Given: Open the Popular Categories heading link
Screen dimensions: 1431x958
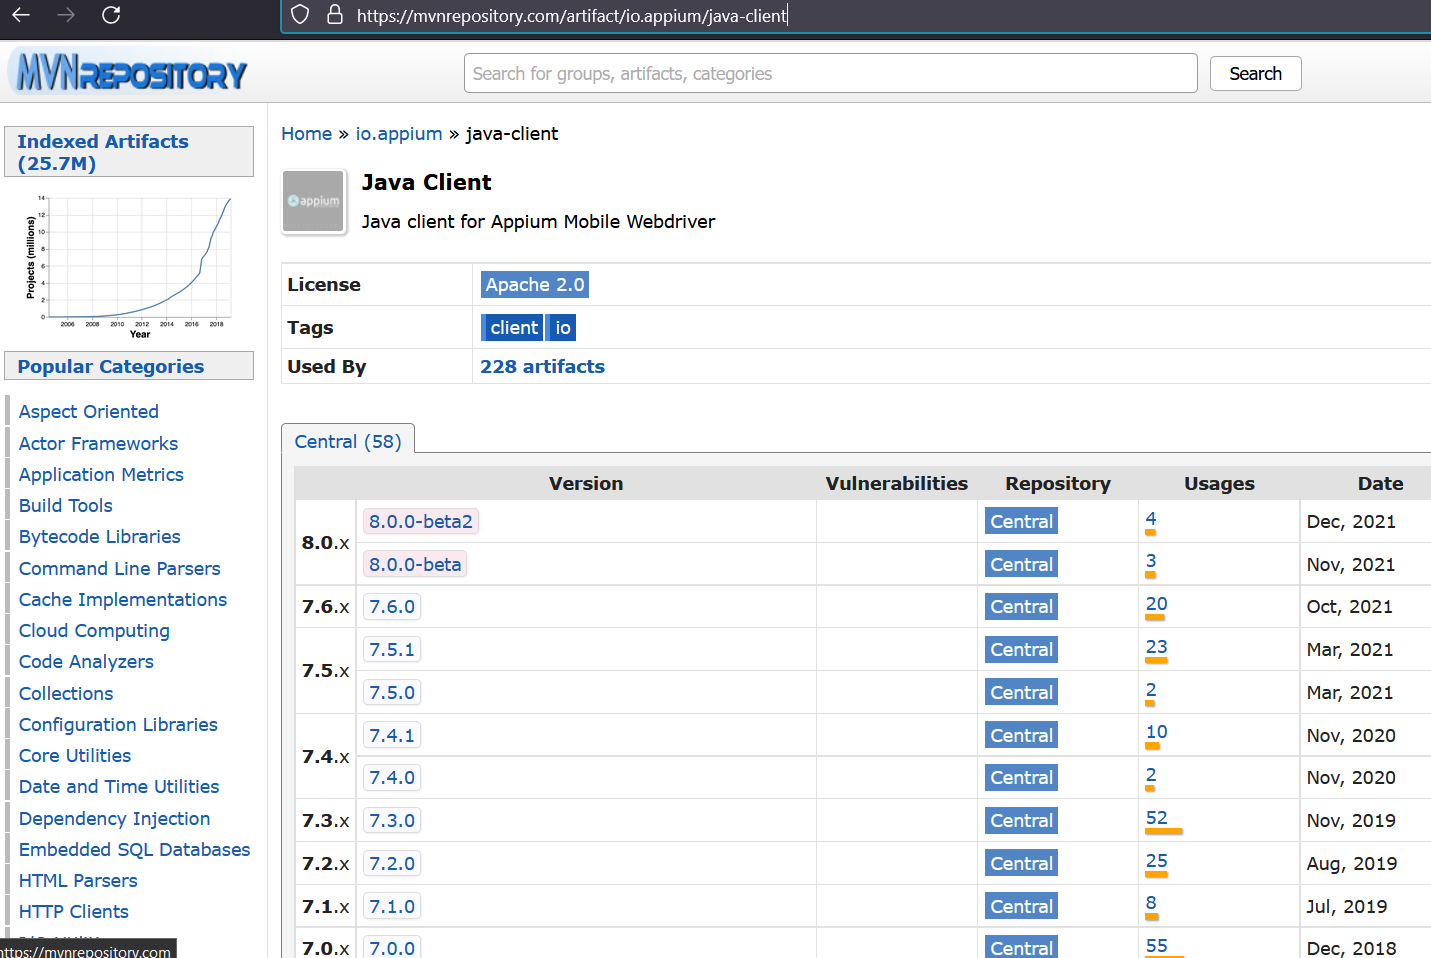Looking at the screenshot, I should 110,367.
